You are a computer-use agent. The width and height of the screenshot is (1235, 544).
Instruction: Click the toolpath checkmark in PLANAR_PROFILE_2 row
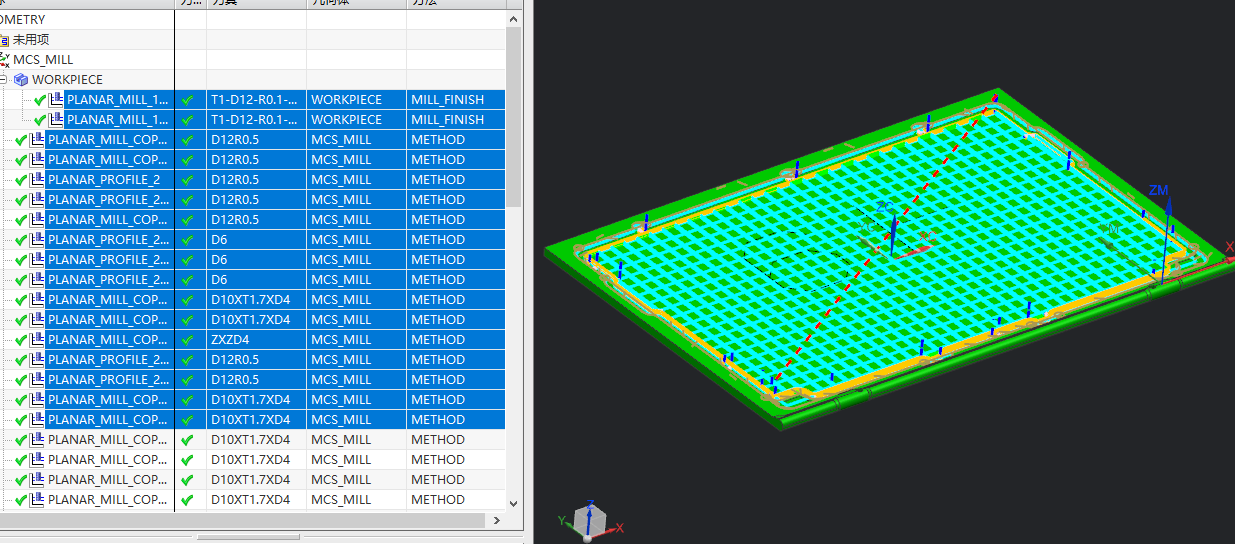[x=187, y=180]
